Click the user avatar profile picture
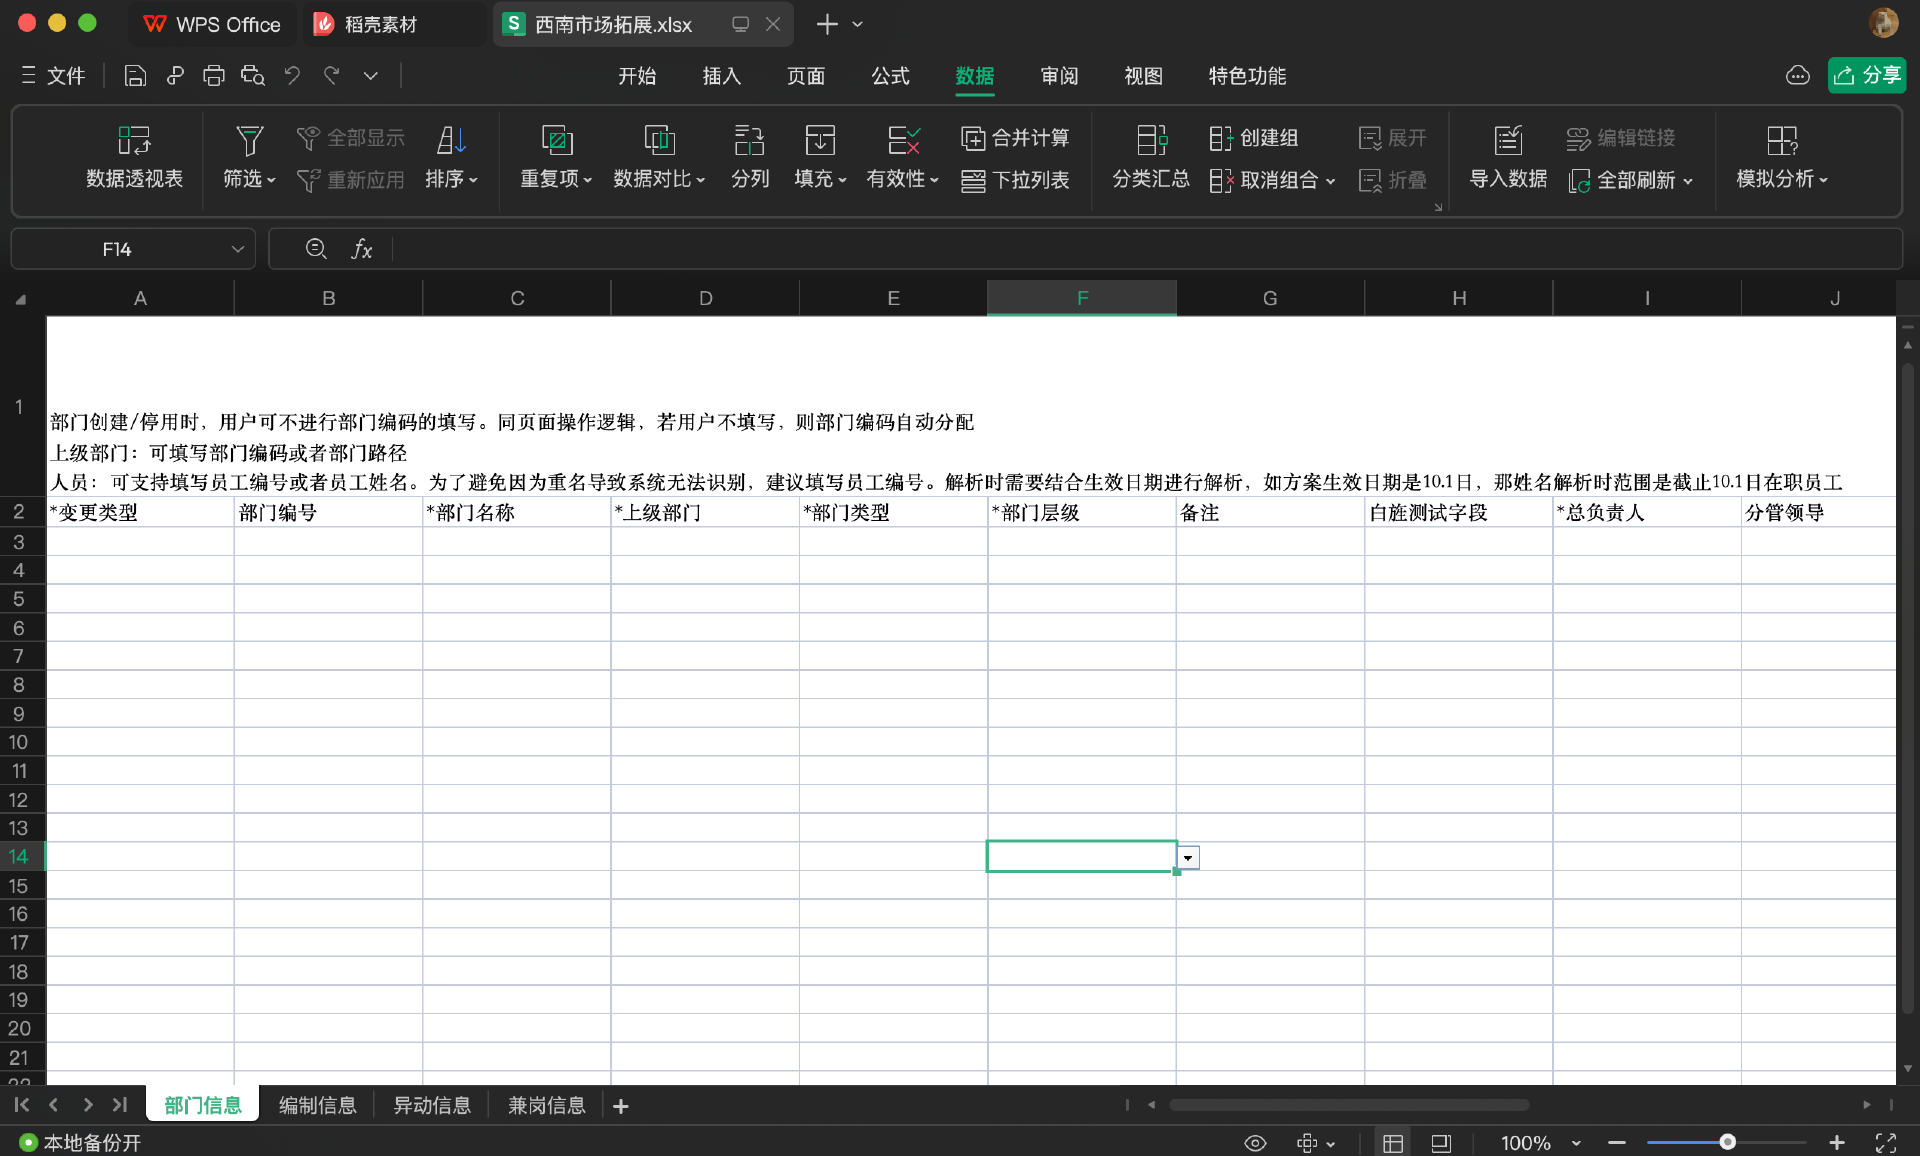 tap(1884, 23)
